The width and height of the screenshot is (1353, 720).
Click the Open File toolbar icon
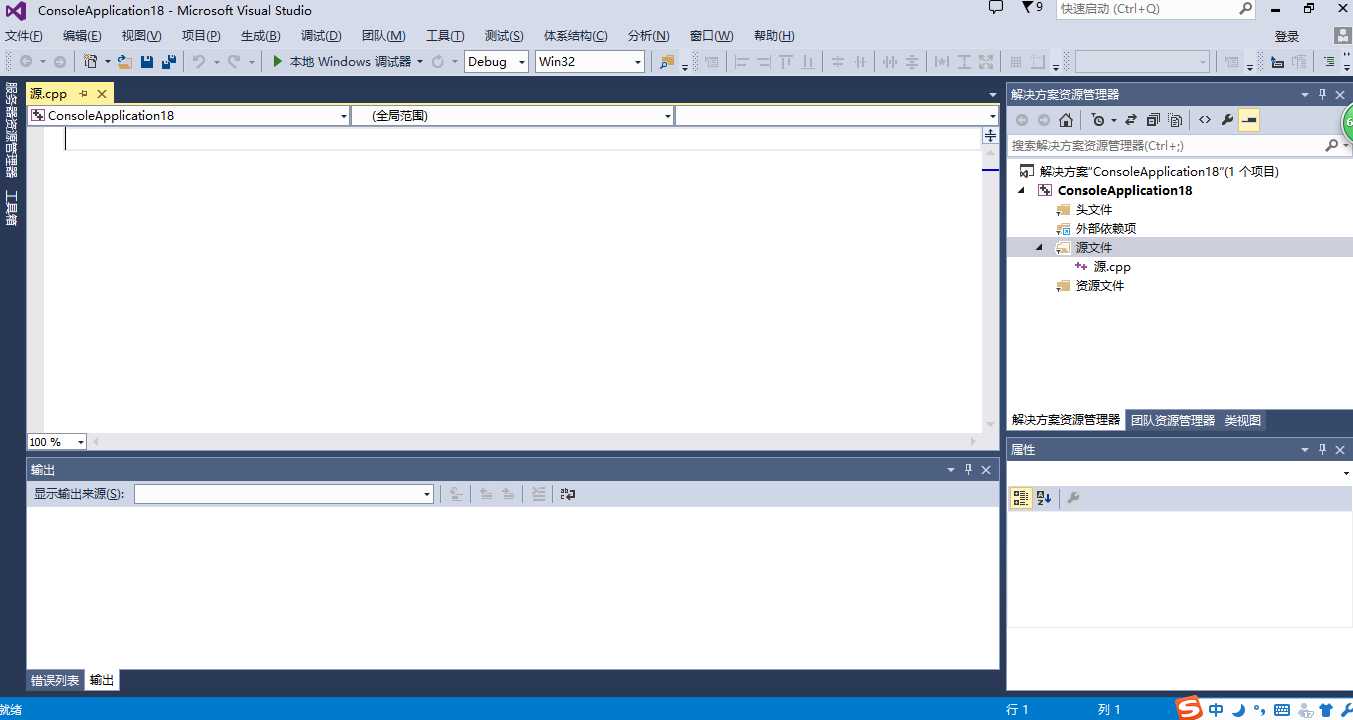click(x=125, y=62)
